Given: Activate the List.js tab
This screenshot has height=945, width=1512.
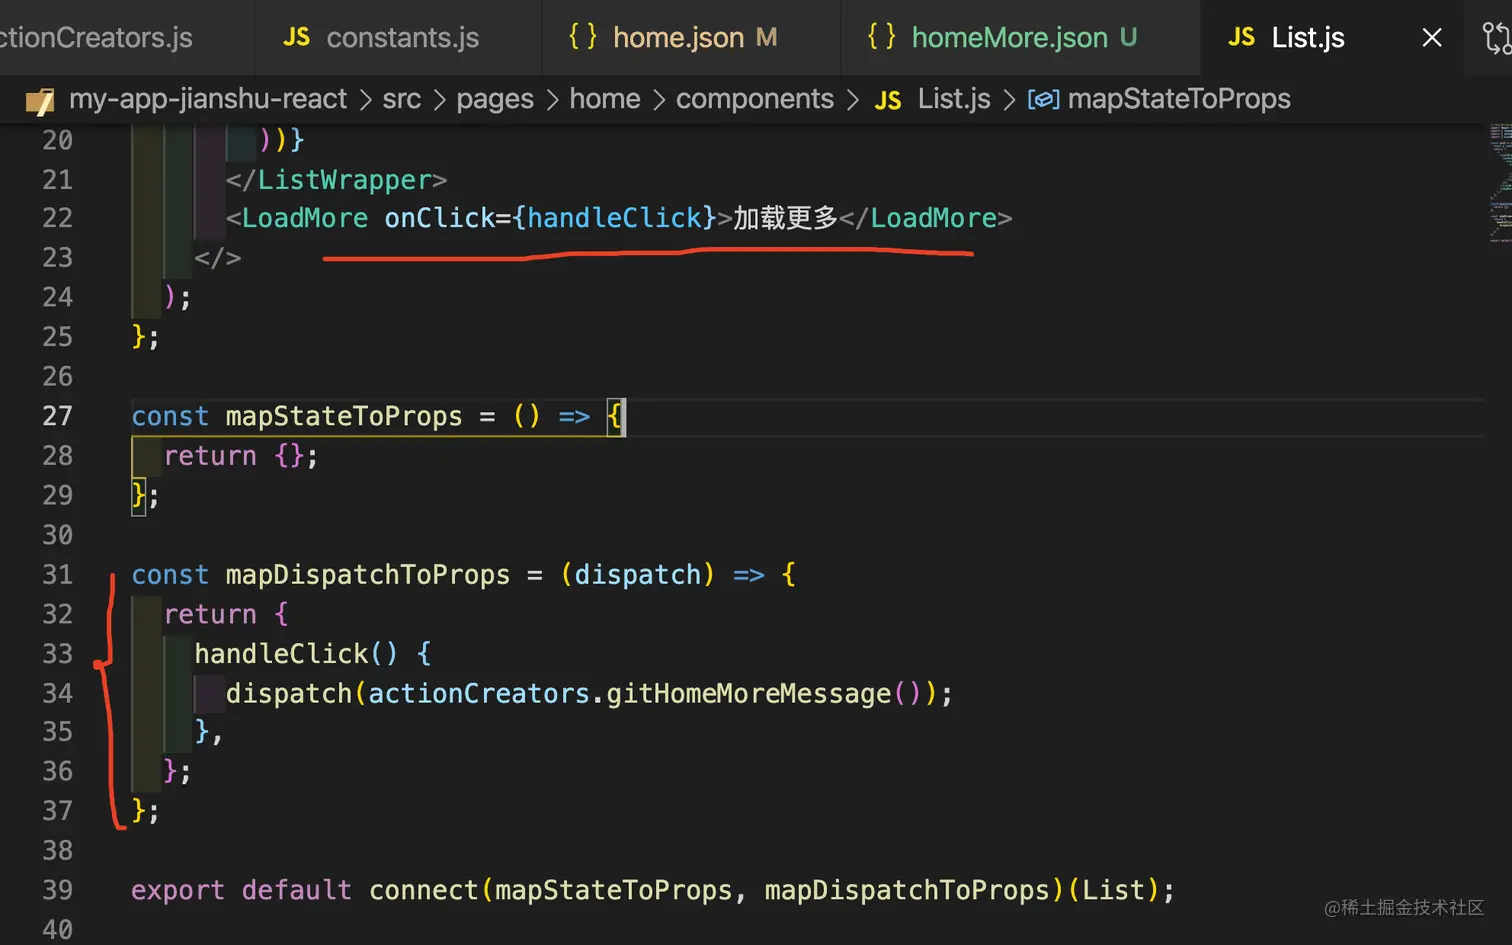Looking at the screenshot, I should coord(1307,38).
